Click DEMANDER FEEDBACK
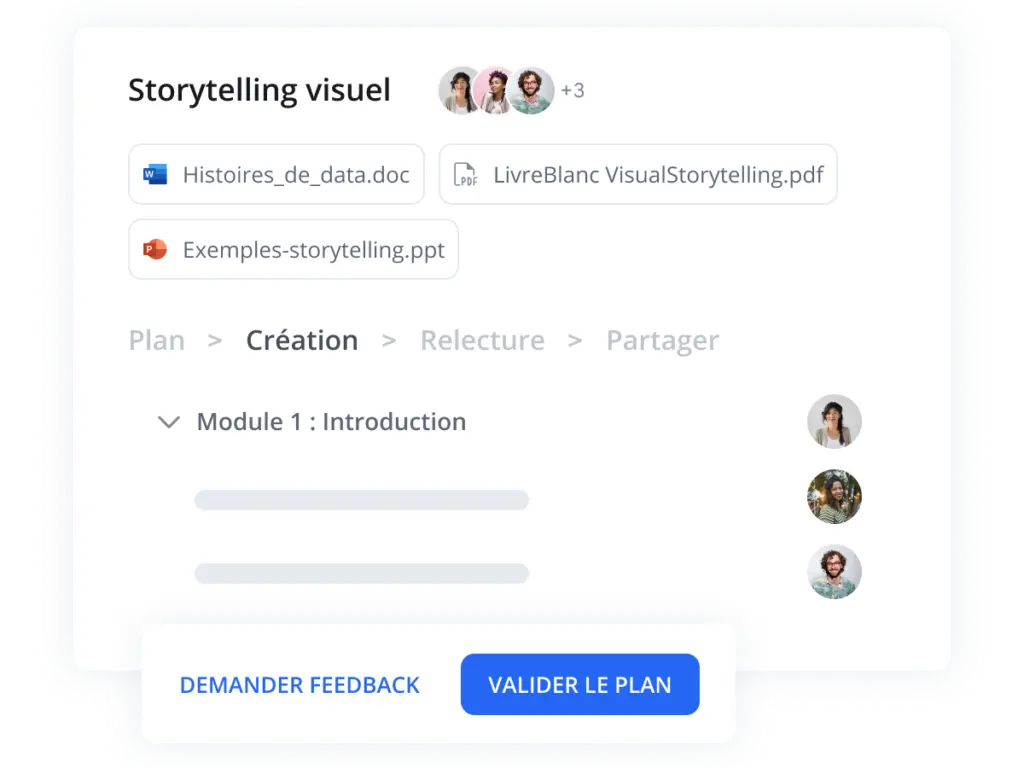 300,685
